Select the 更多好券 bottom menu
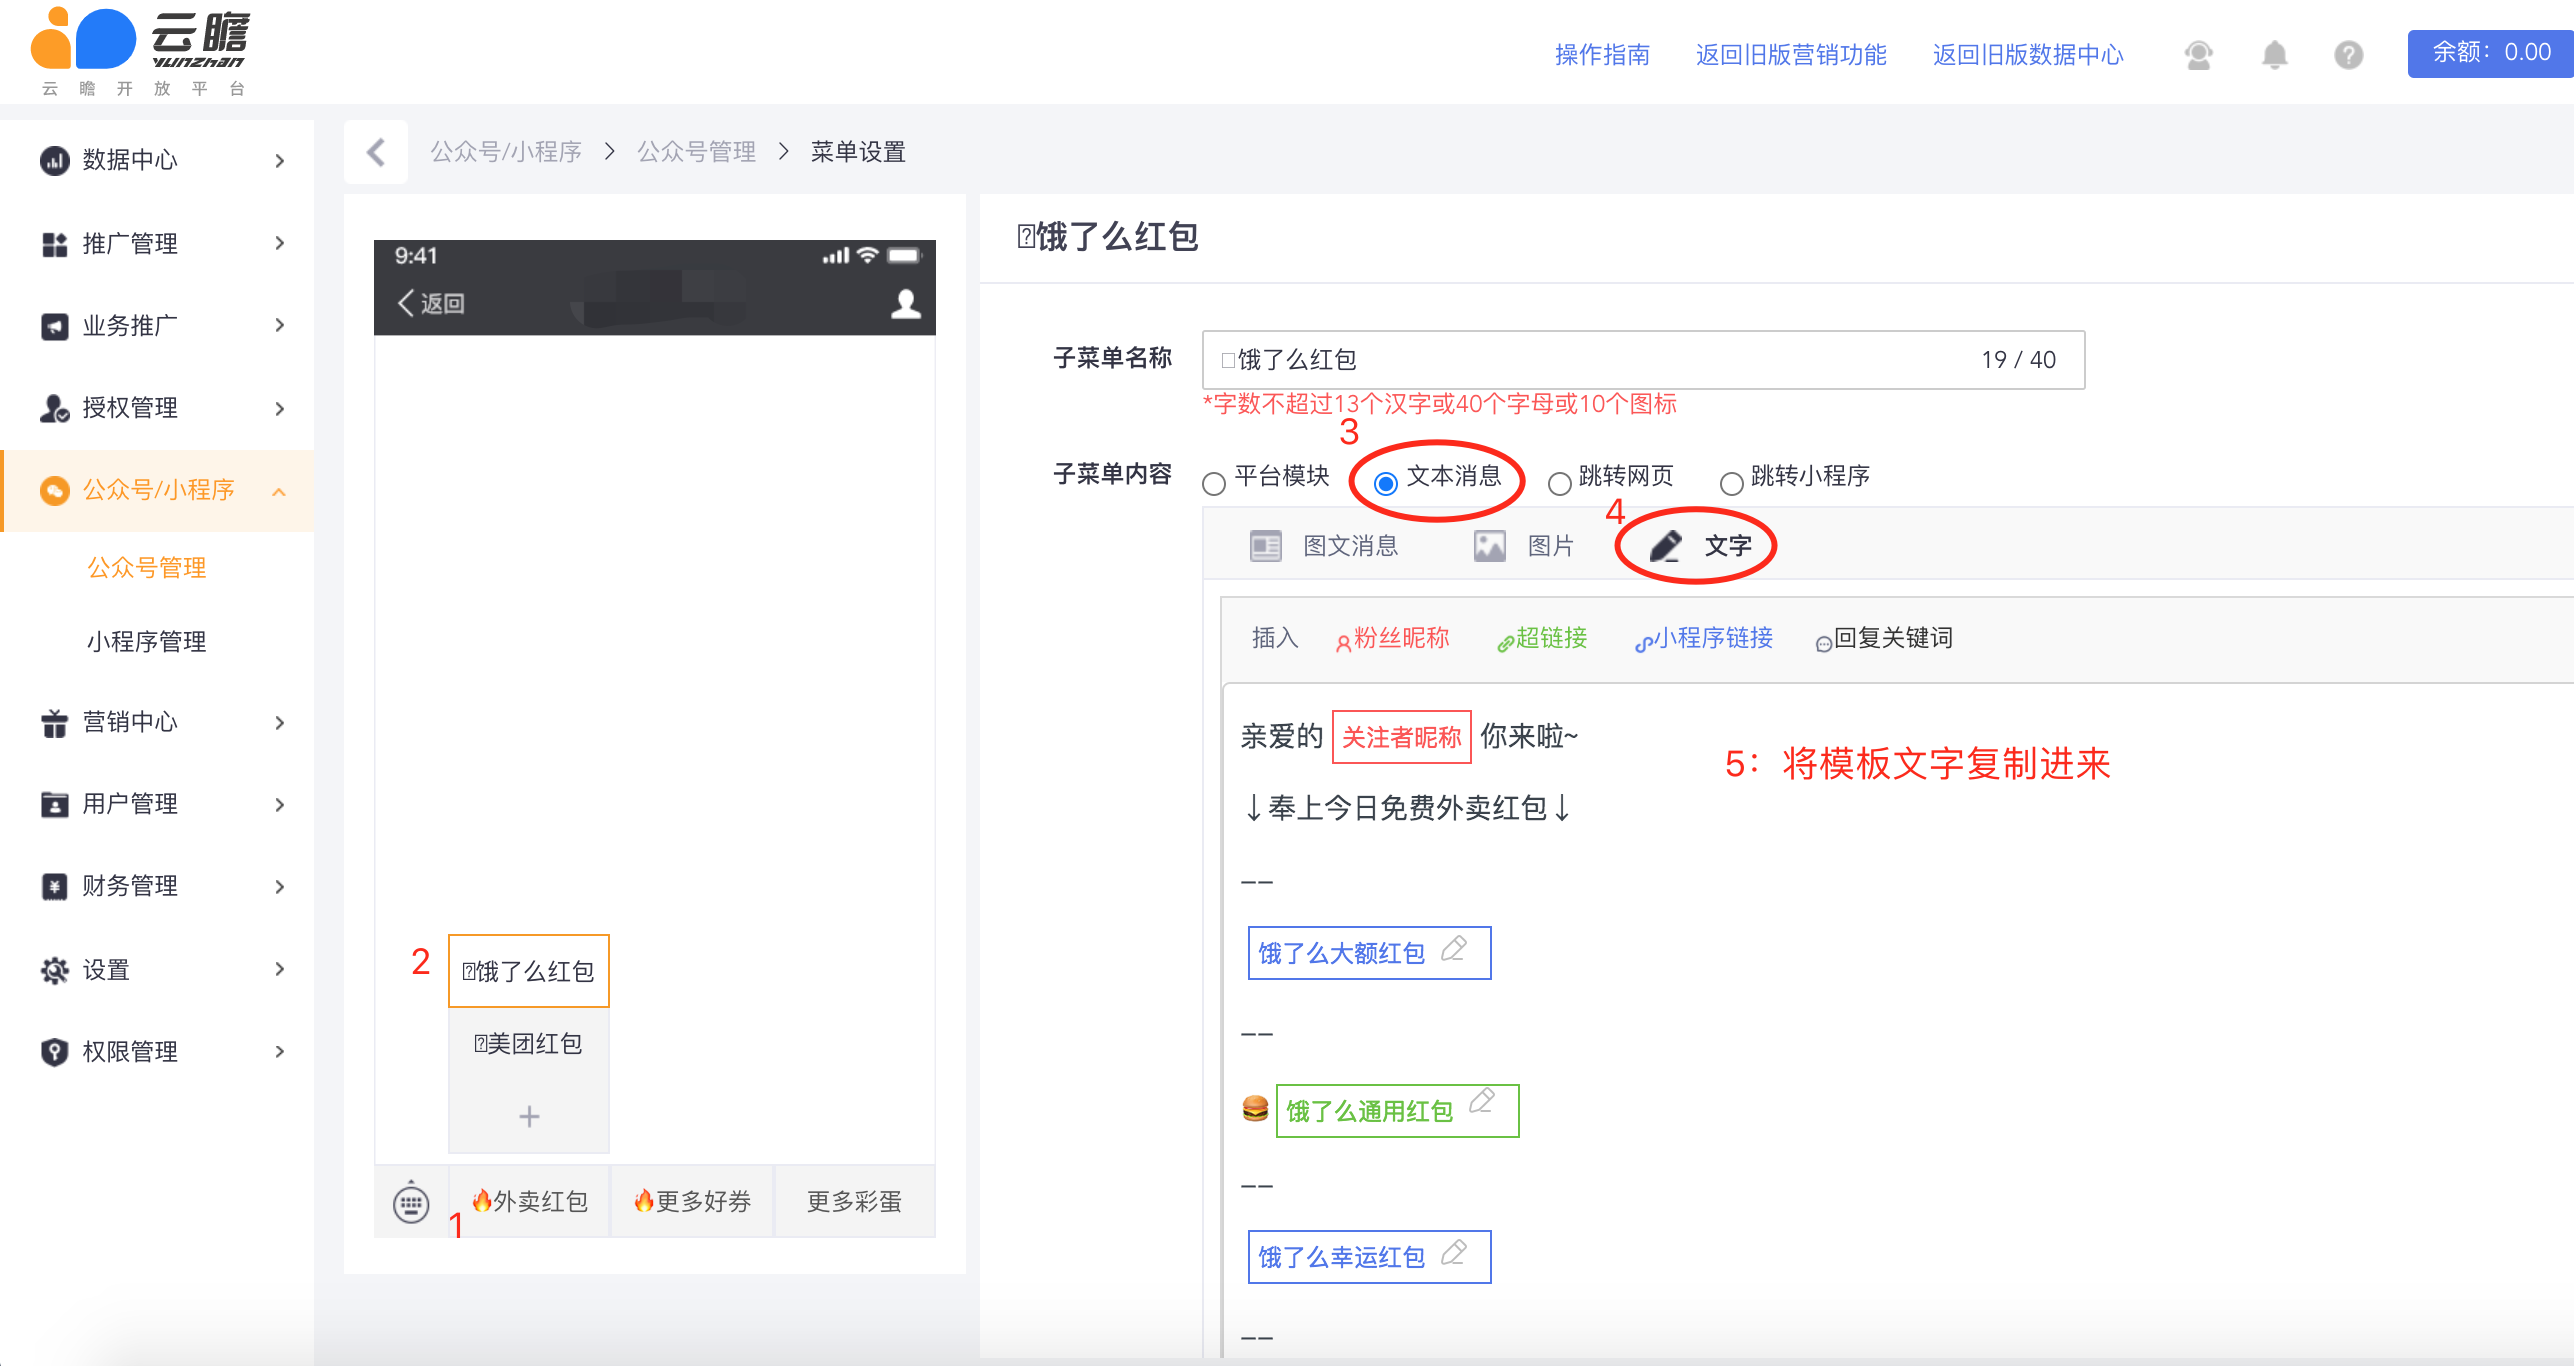This screenshot has width=2574, height=1366. click(692, 1201)
